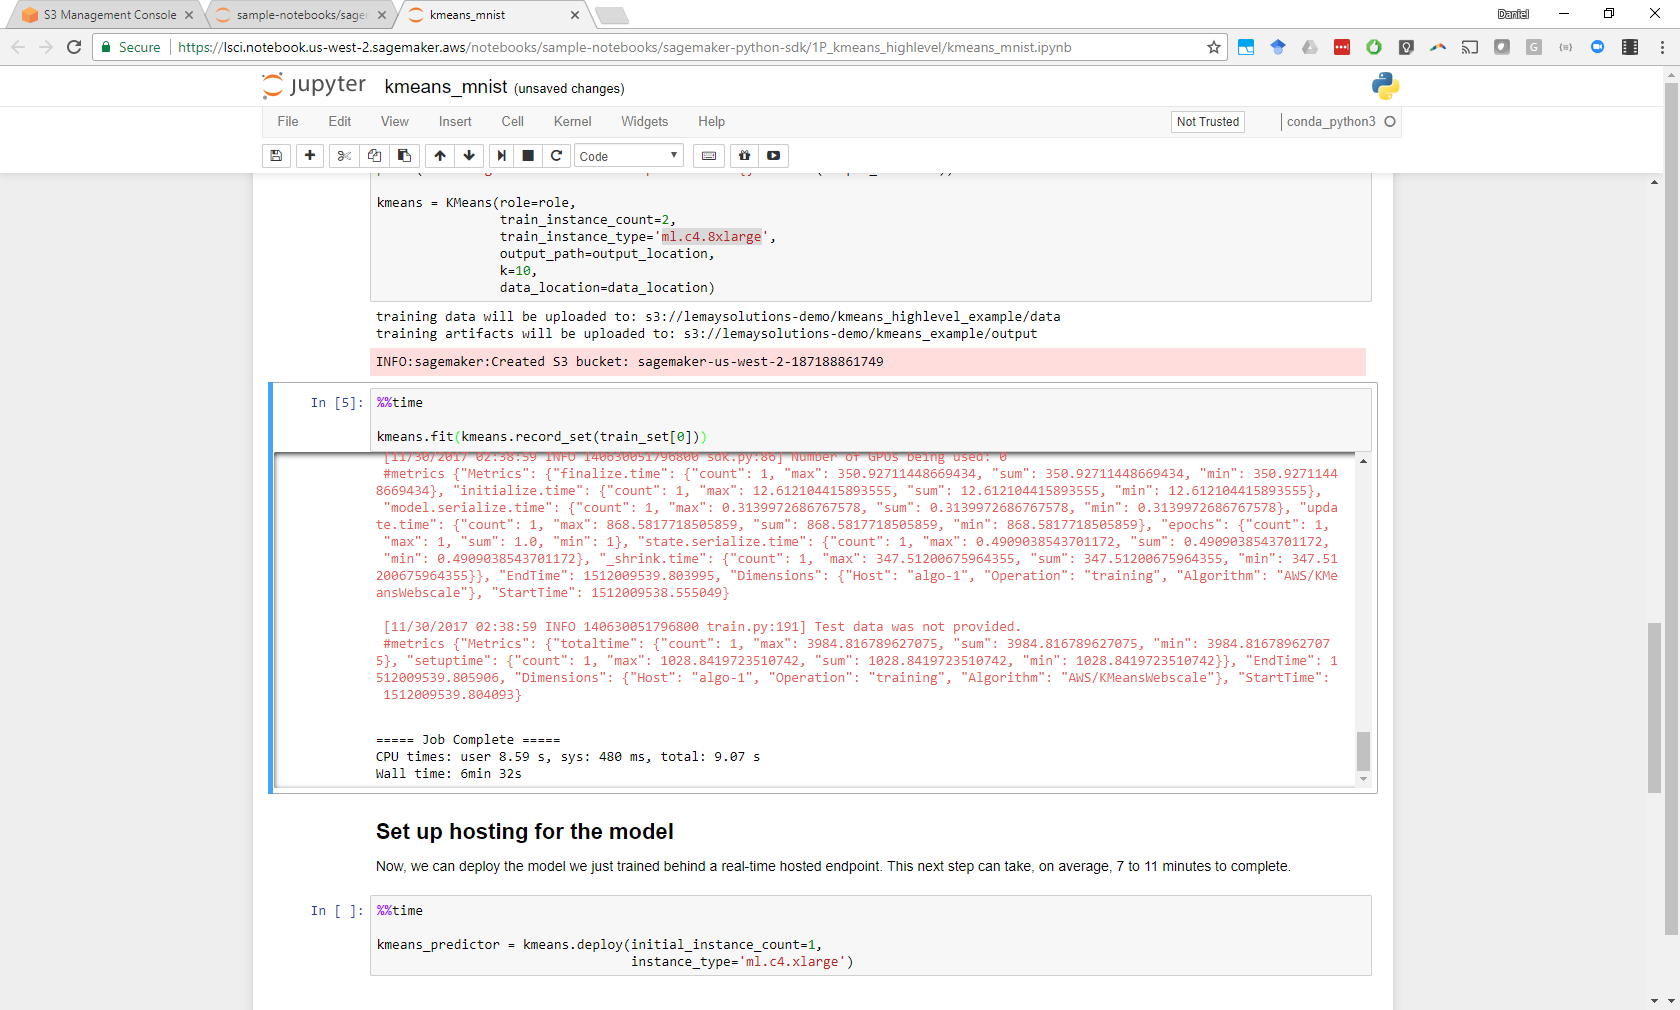Close the kmeans_mnist browser tab
This screenshot has width=1680, height=1010.
pyautogui.click(x=575, y=15)
